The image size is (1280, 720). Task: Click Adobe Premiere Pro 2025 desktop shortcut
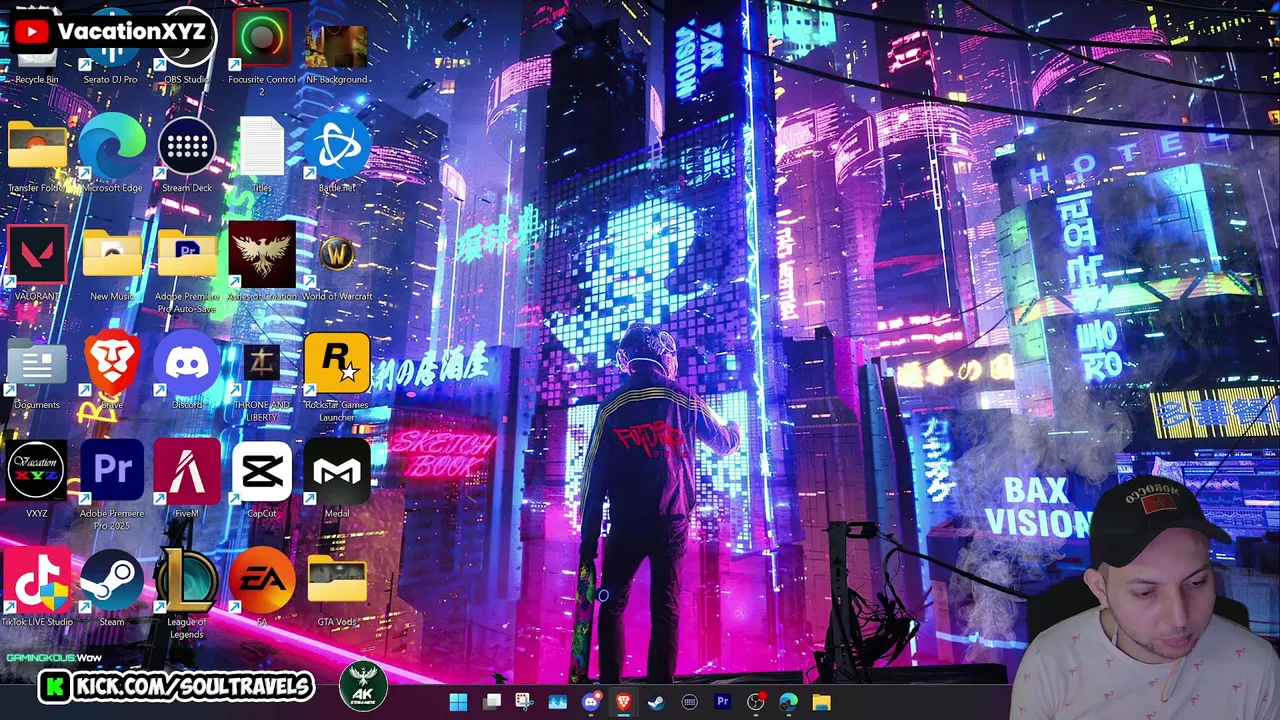(x=112, y=484)
